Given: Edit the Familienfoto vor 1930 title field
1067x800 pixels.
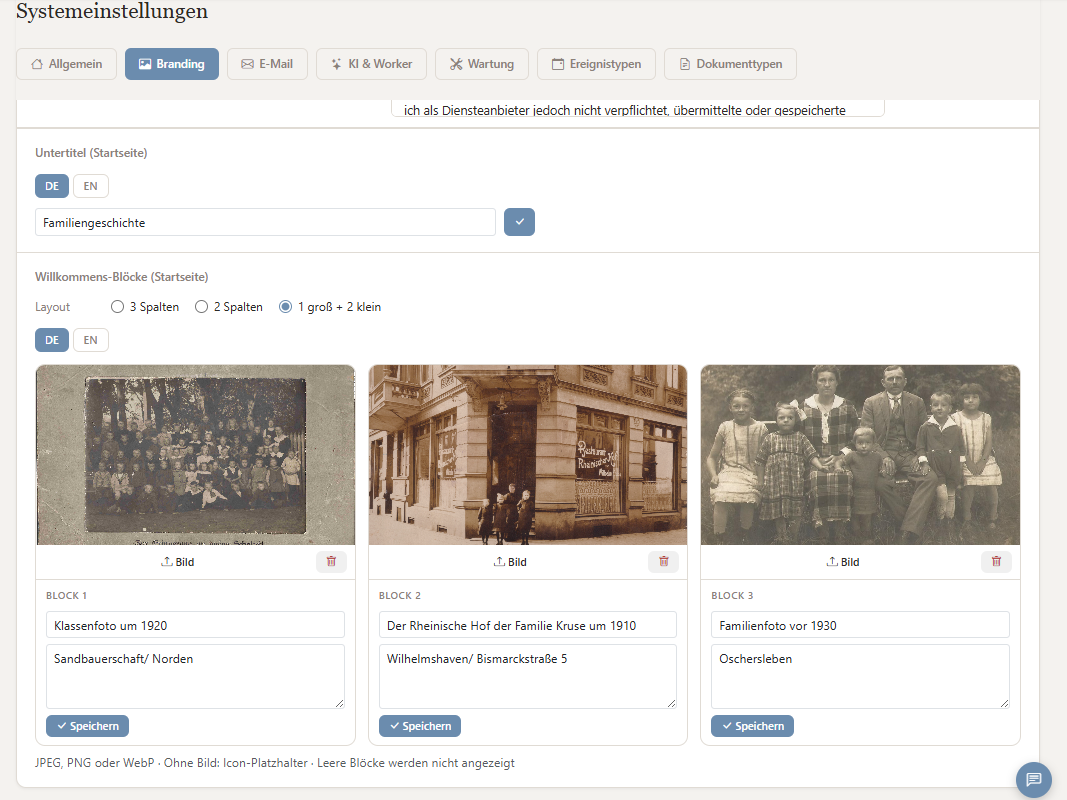Looking at the screenshot, I should pos(860,625).
